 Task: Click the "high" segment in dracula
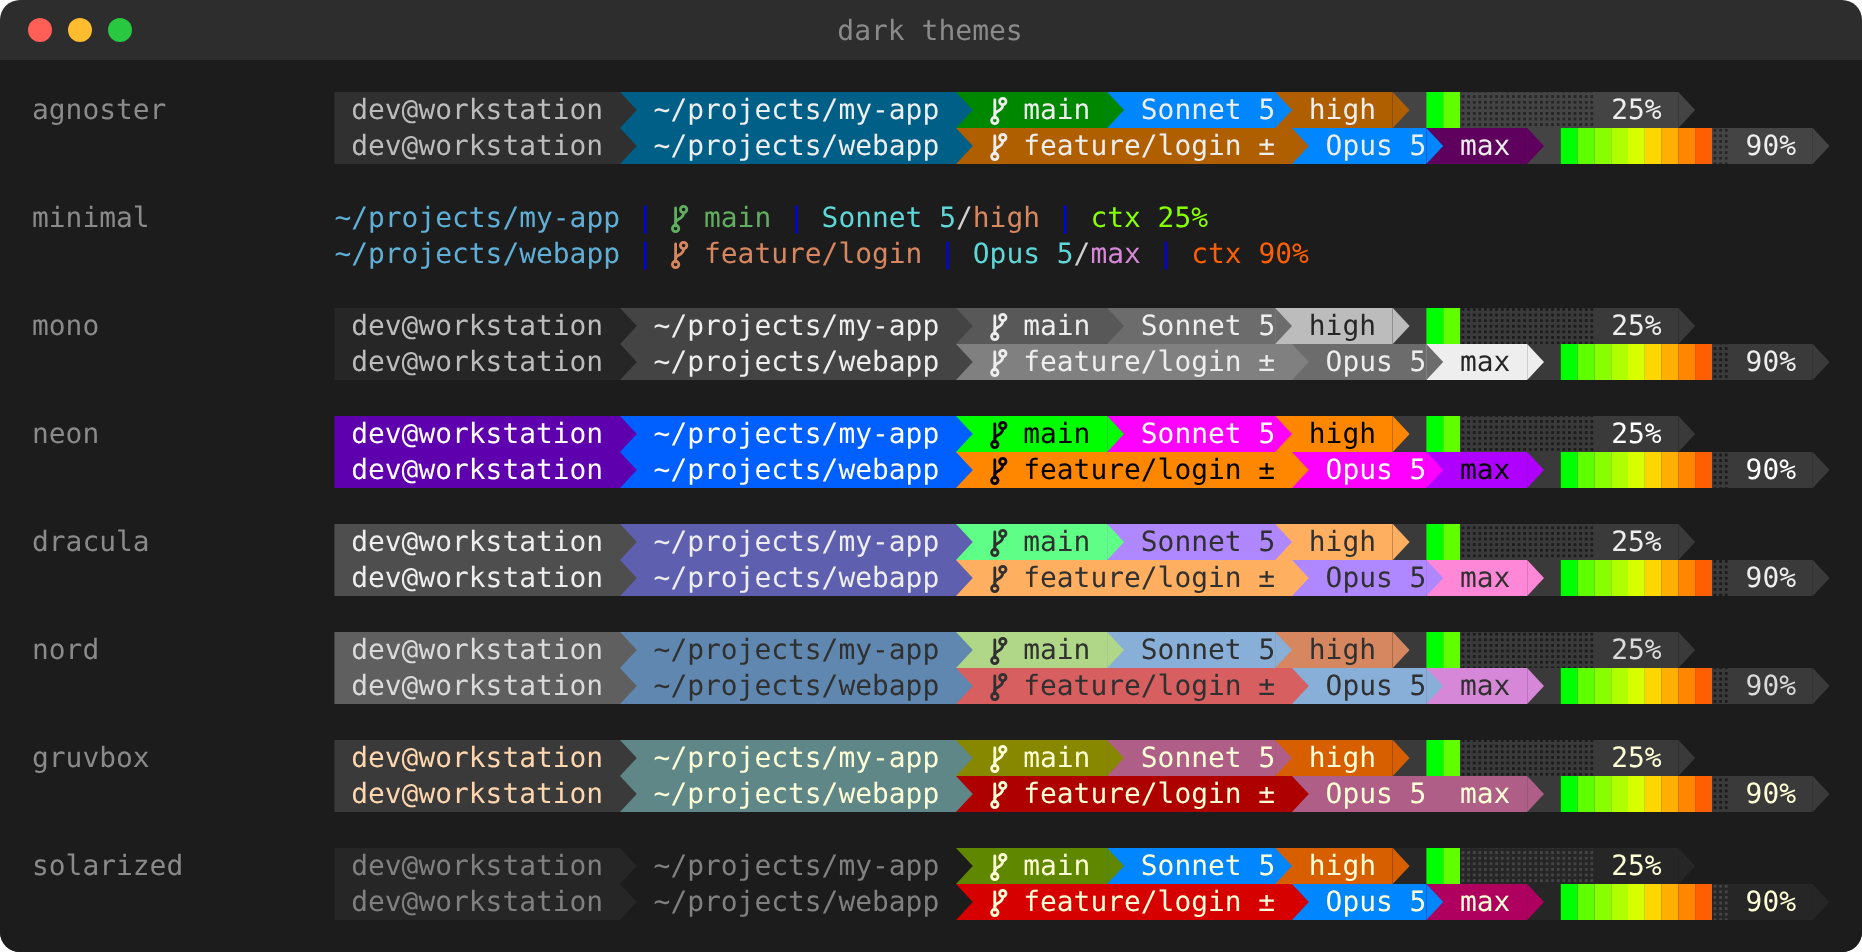click(1342, 542)
